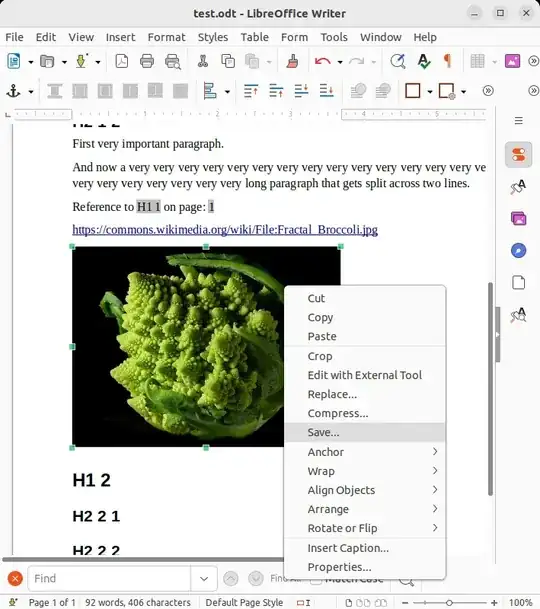Open the Find & Replace toolbar icon
540x609 pixels.
point(397,61)
